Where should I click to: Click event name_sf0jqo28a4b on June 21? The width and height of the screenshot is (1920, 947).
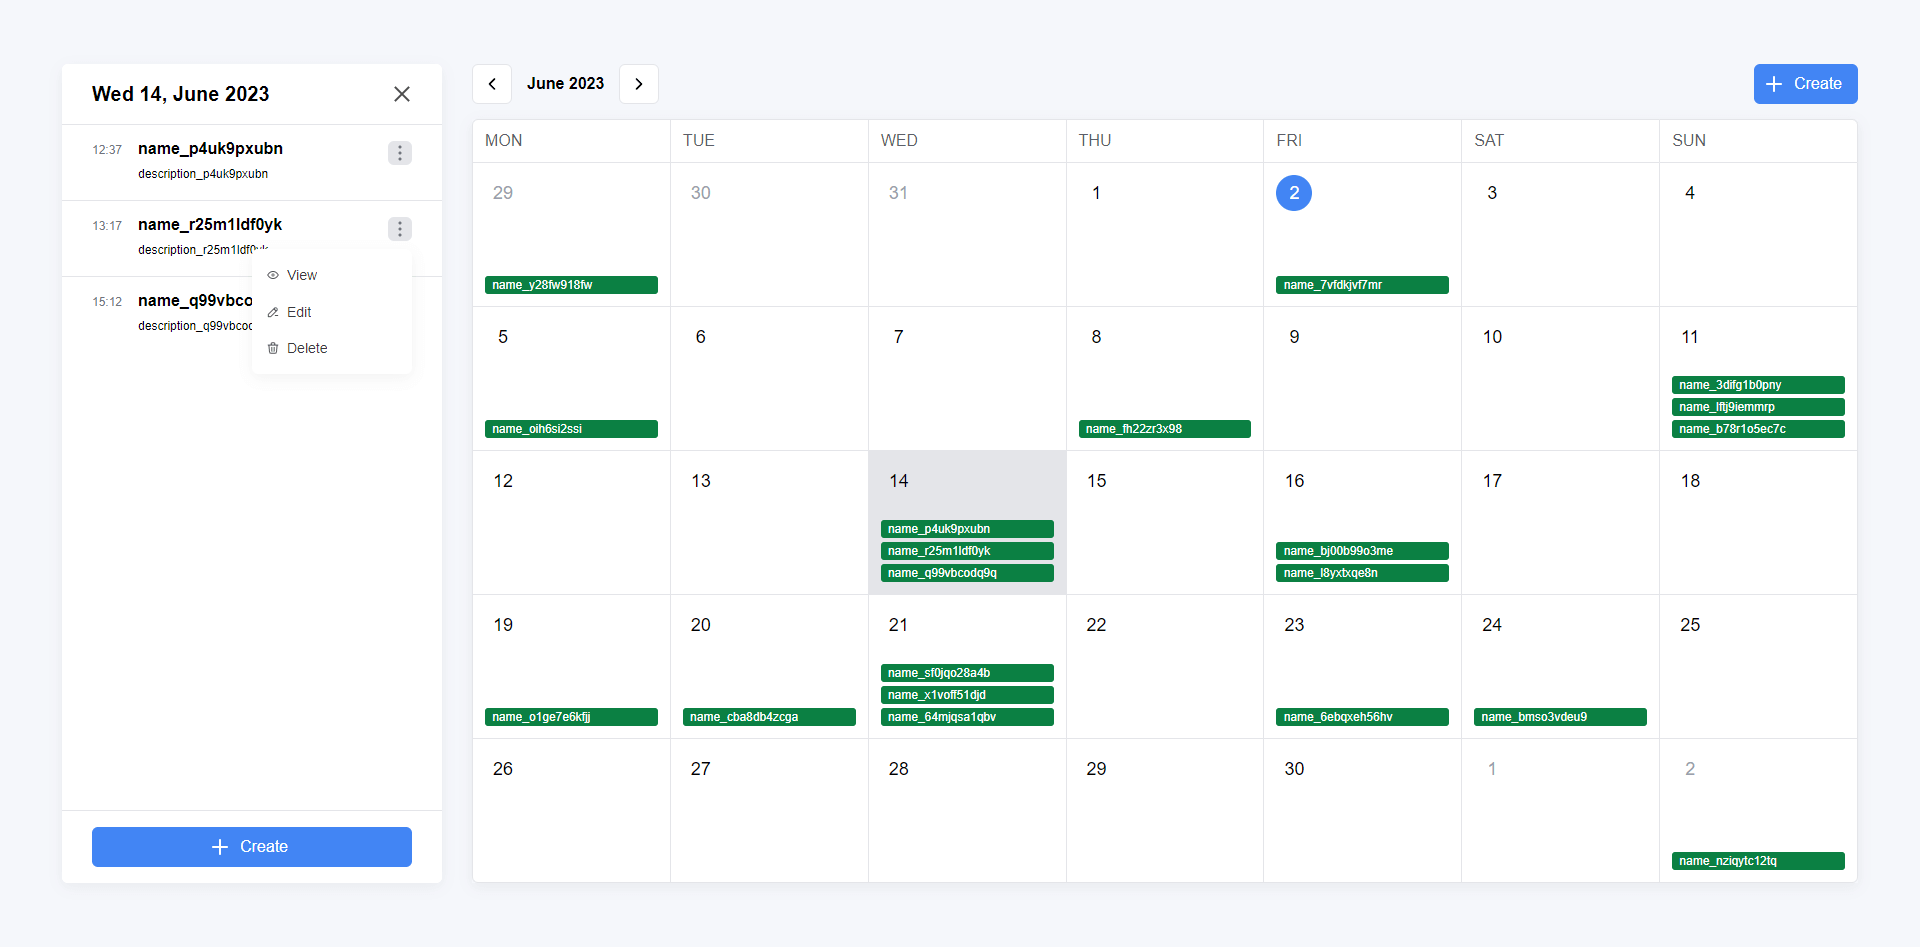point(966,673)
